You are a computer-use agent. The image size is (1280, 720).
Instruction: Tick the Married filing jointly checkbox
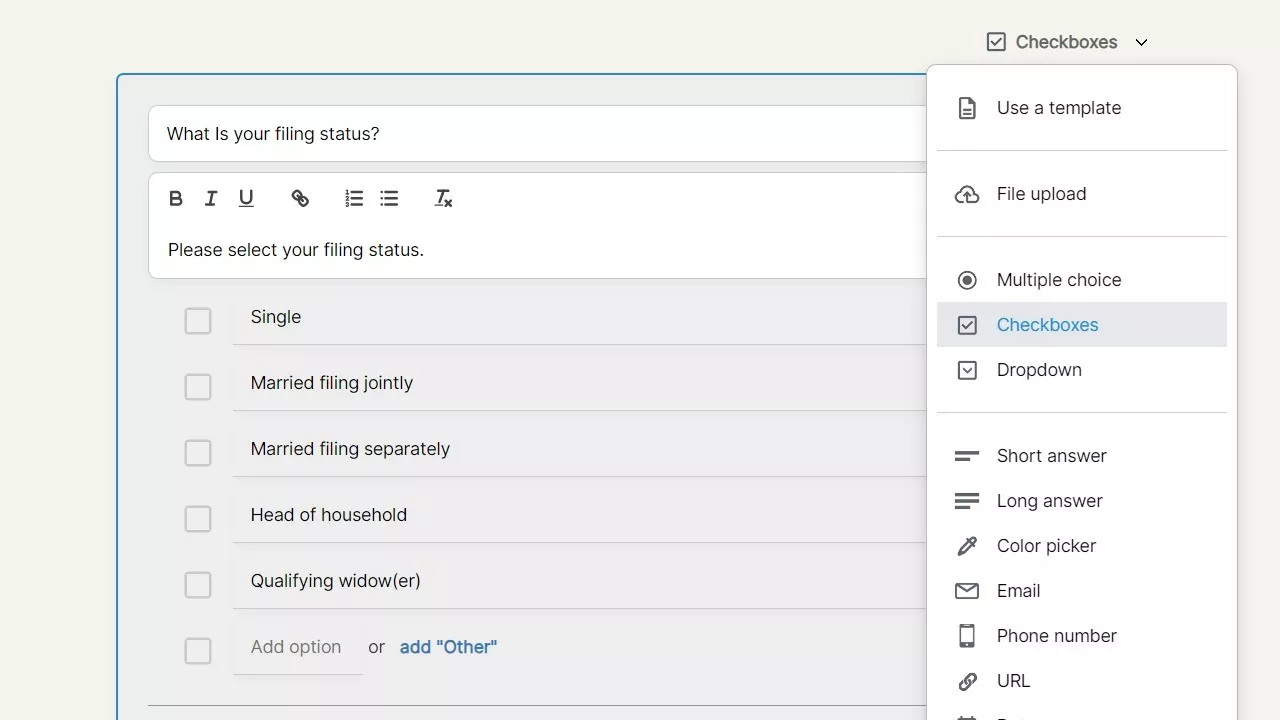coord(198,387)
